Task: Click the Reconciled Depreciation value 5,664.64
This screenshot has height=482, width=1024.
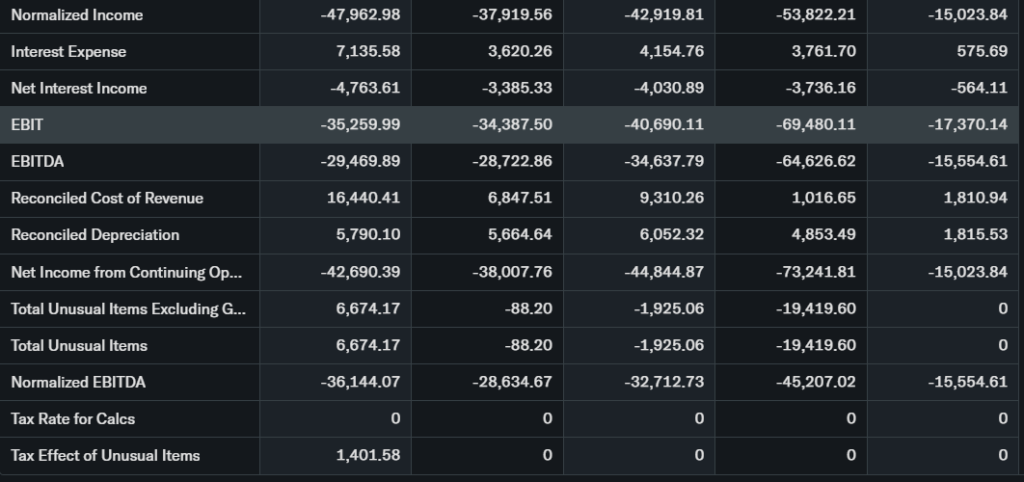Action: point(520,235)
